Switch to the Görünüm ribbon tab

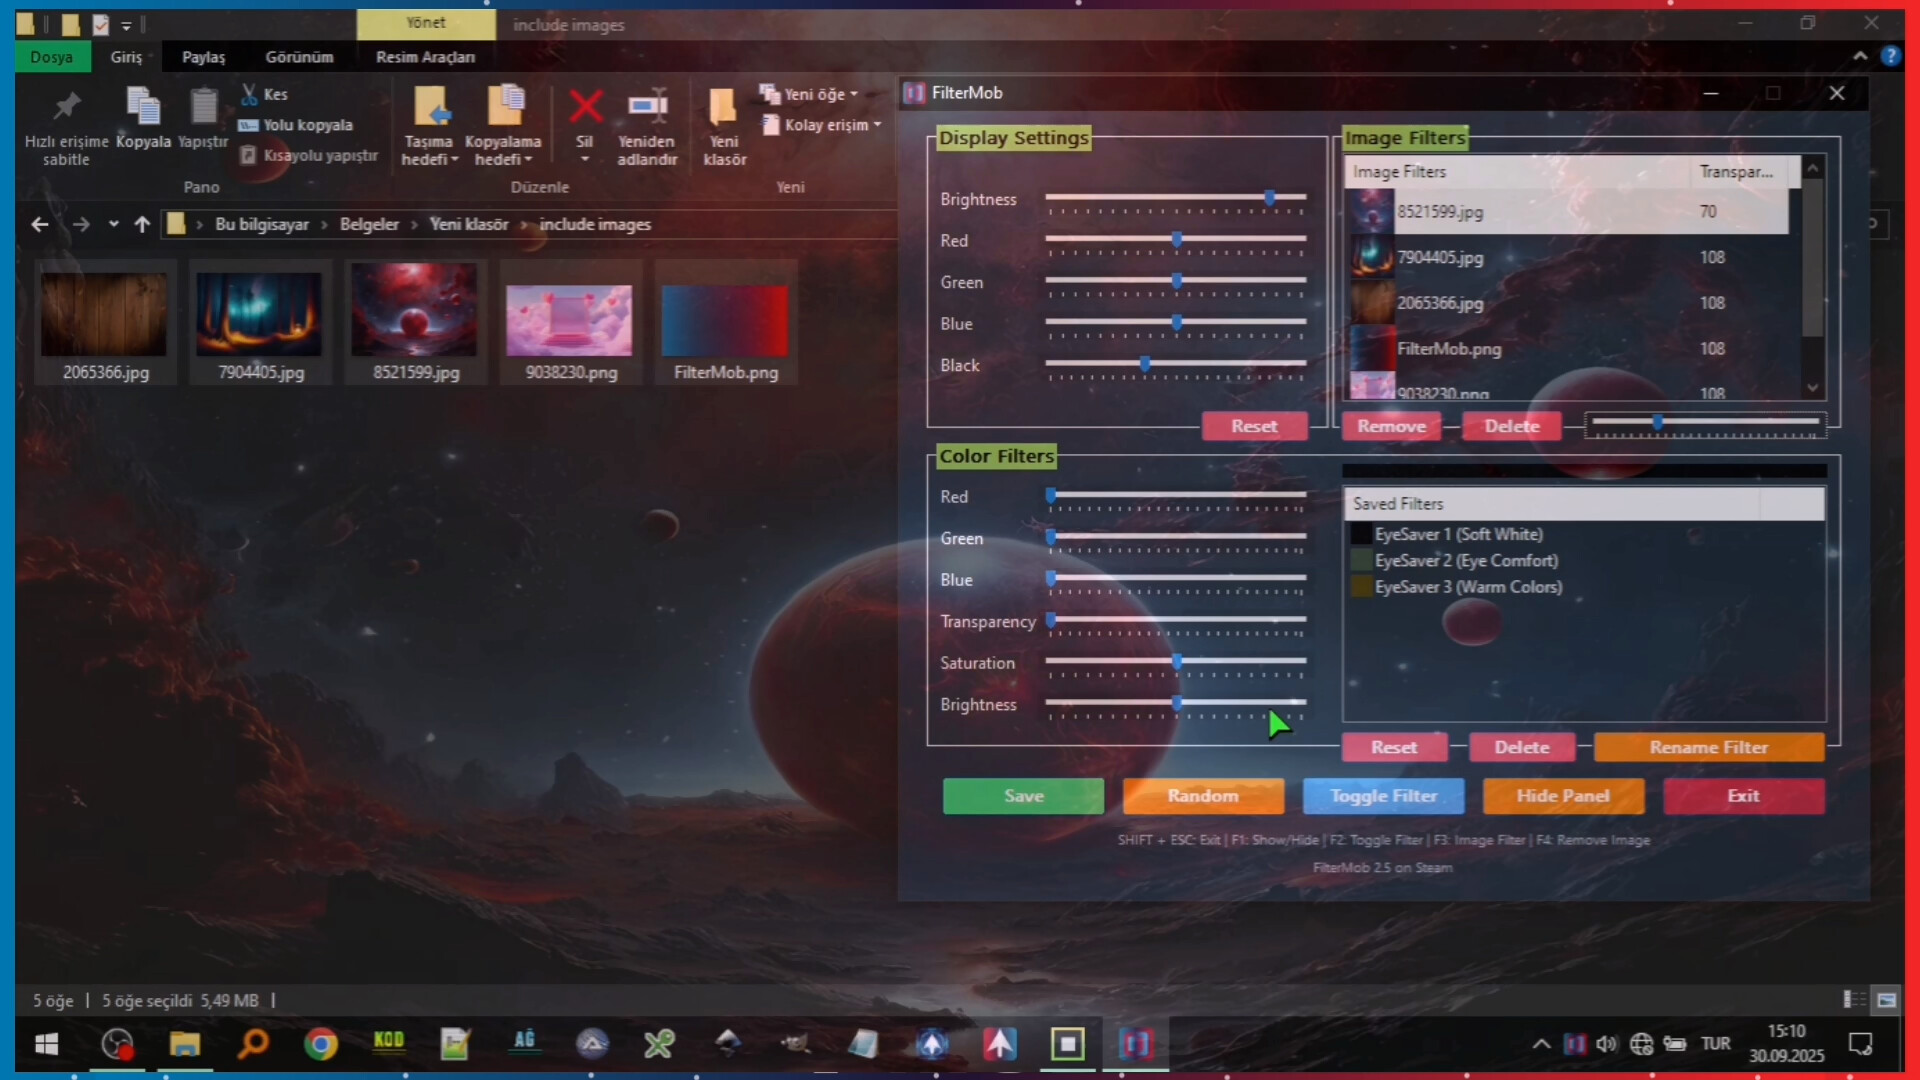coord(299,57)
